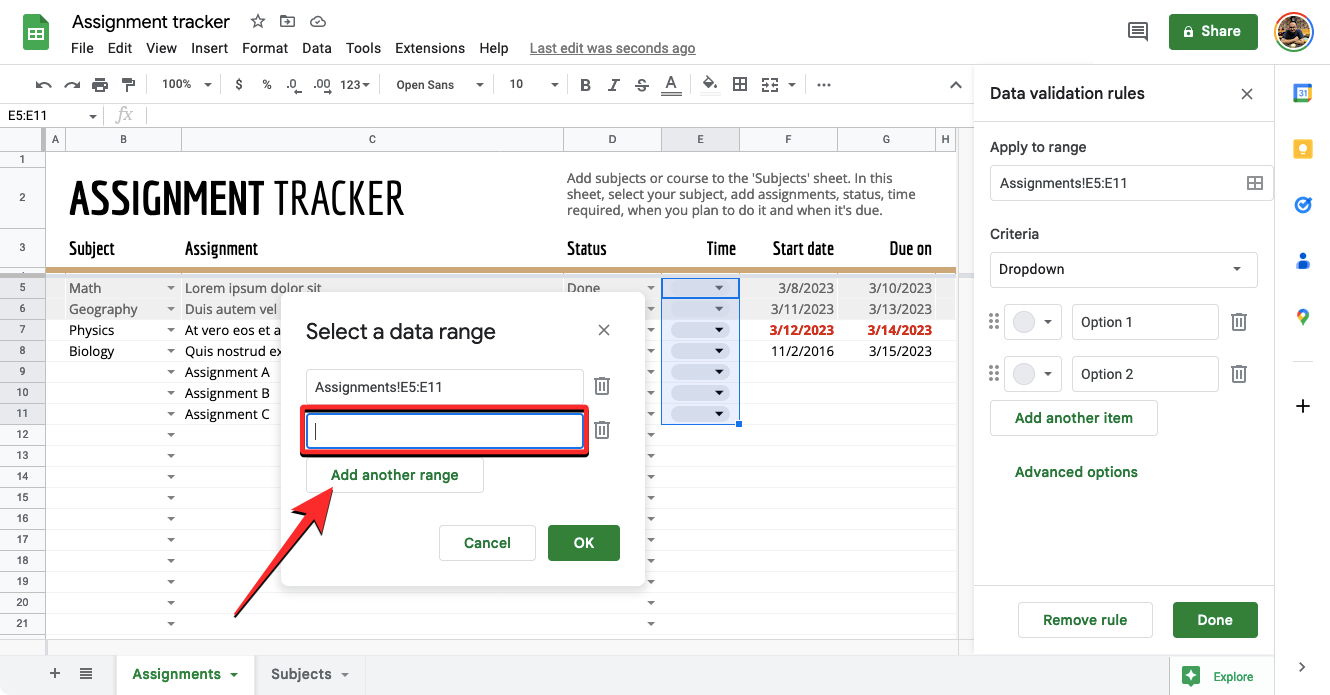Open the fill color picker

point(710,85)
